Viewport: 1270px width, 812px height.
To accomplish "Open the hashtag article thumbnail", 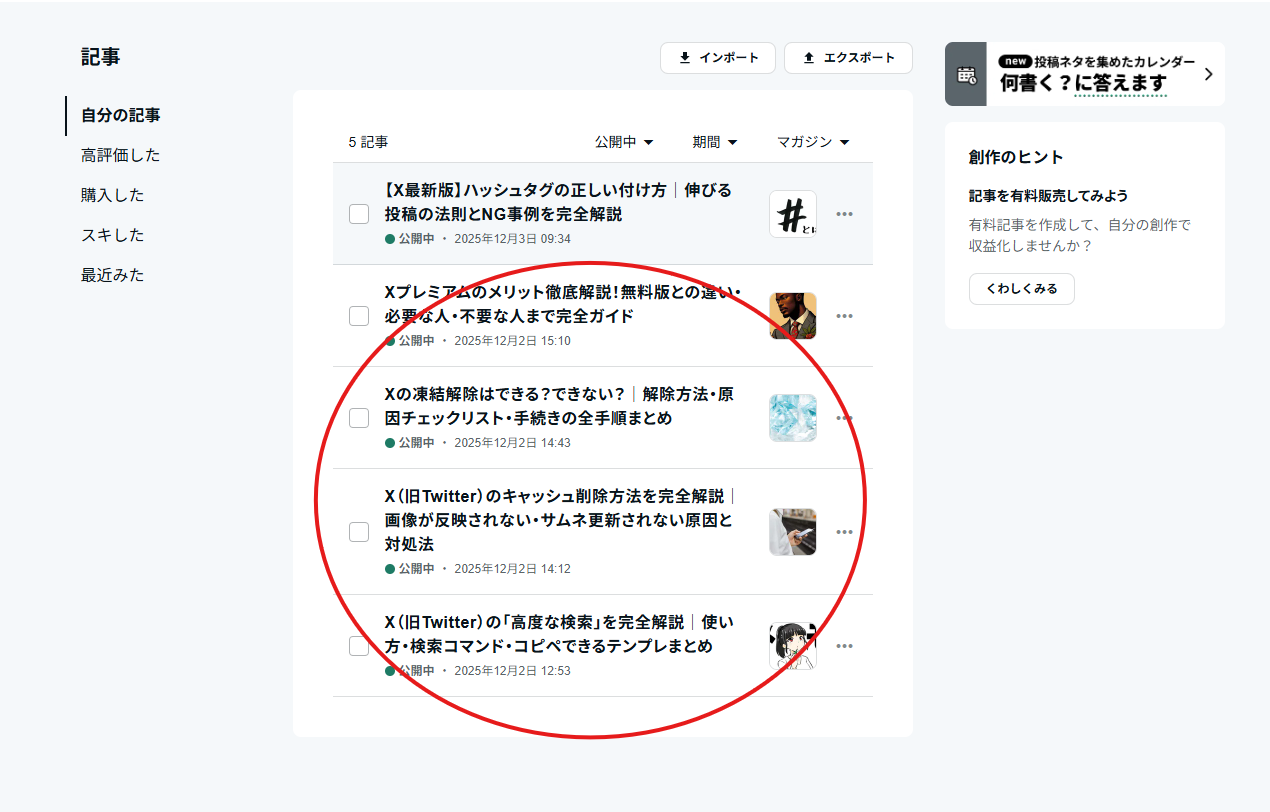I will (x=792, y=214).
